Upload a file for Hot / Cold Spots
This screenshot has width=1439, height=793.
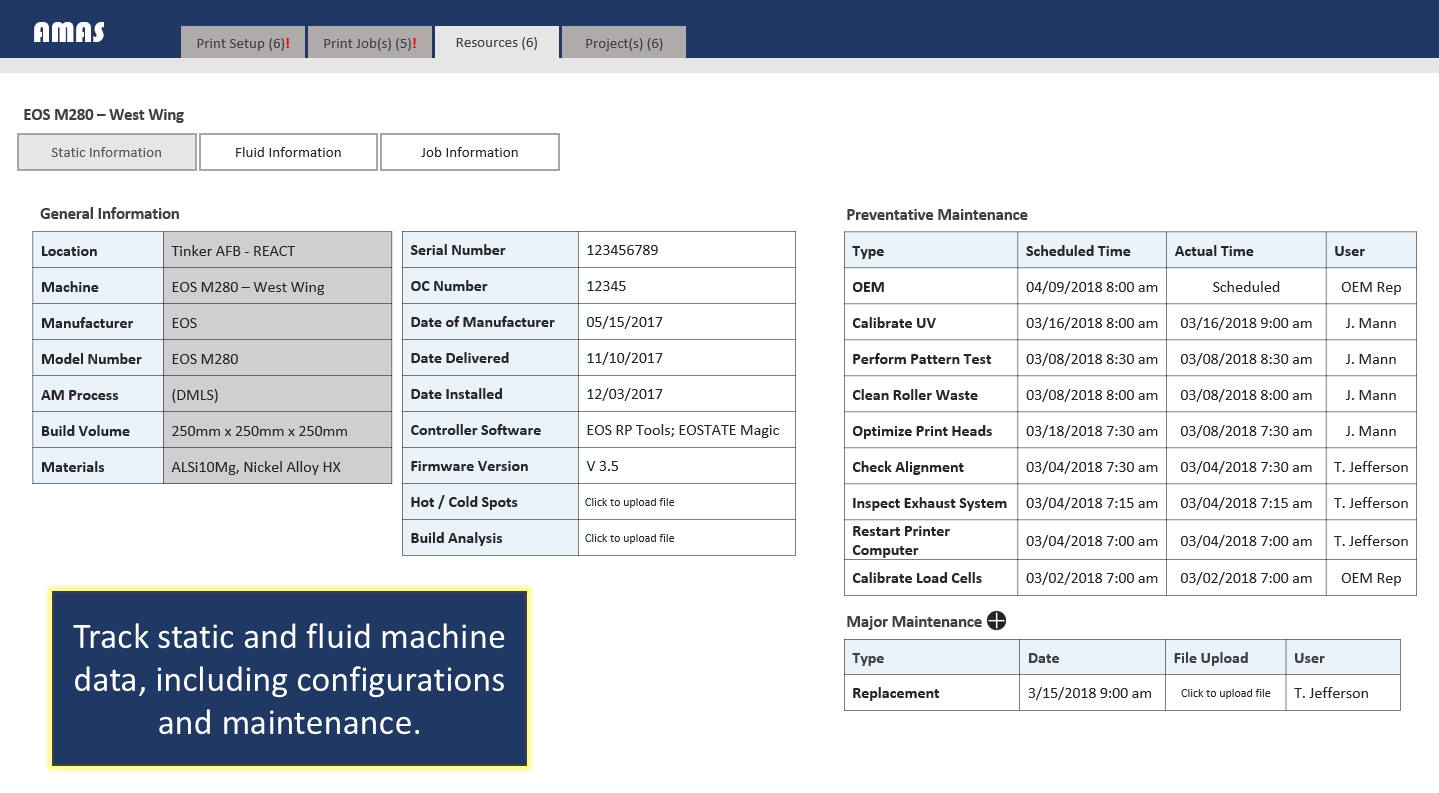pos(630,502)
